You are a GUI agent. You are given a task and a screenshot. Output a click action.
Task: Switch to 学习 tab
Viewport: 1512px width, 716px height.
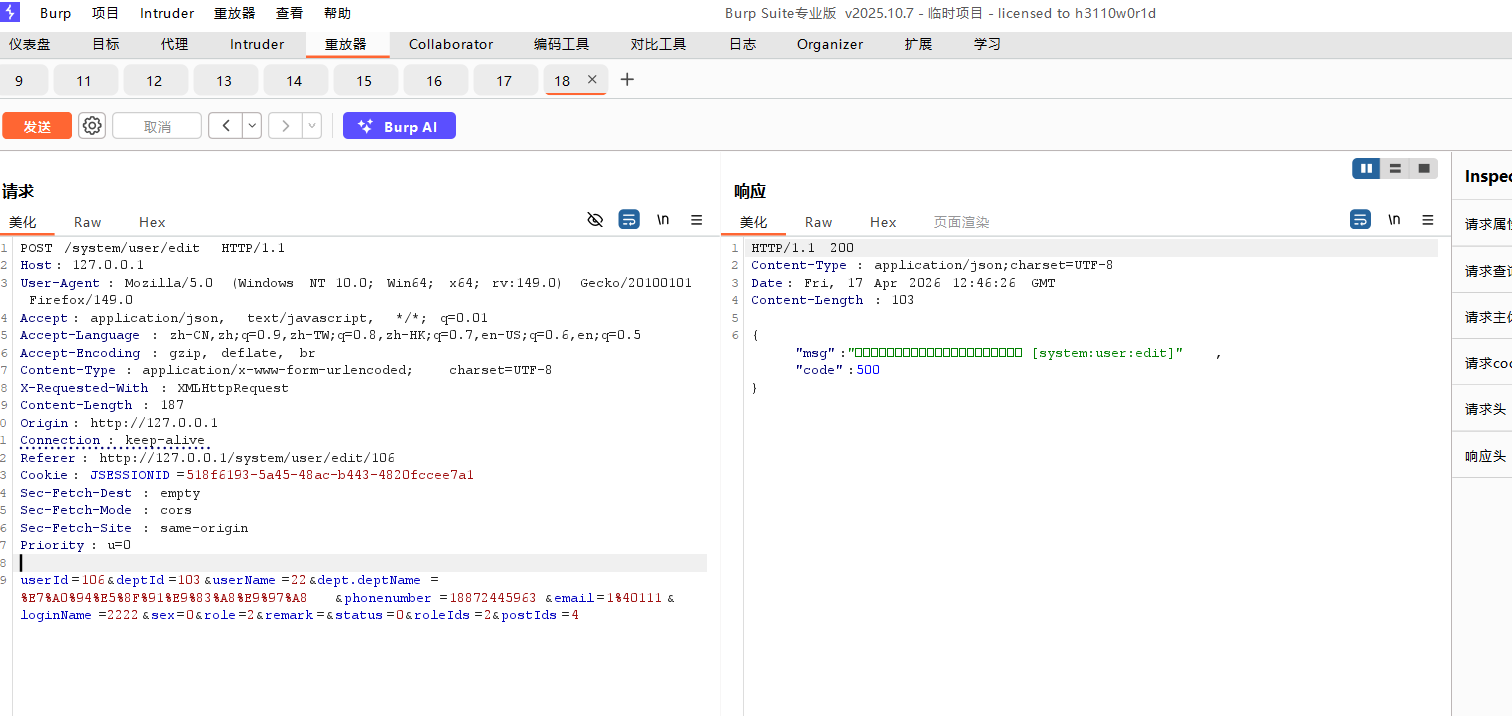tap(987, 44)
